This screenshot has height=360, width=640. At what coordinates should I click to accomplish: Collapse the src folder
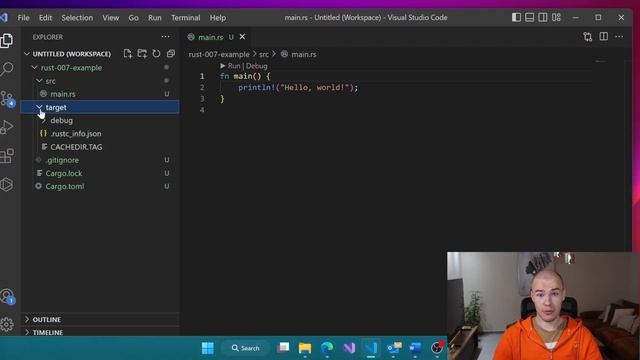(40, 81)
